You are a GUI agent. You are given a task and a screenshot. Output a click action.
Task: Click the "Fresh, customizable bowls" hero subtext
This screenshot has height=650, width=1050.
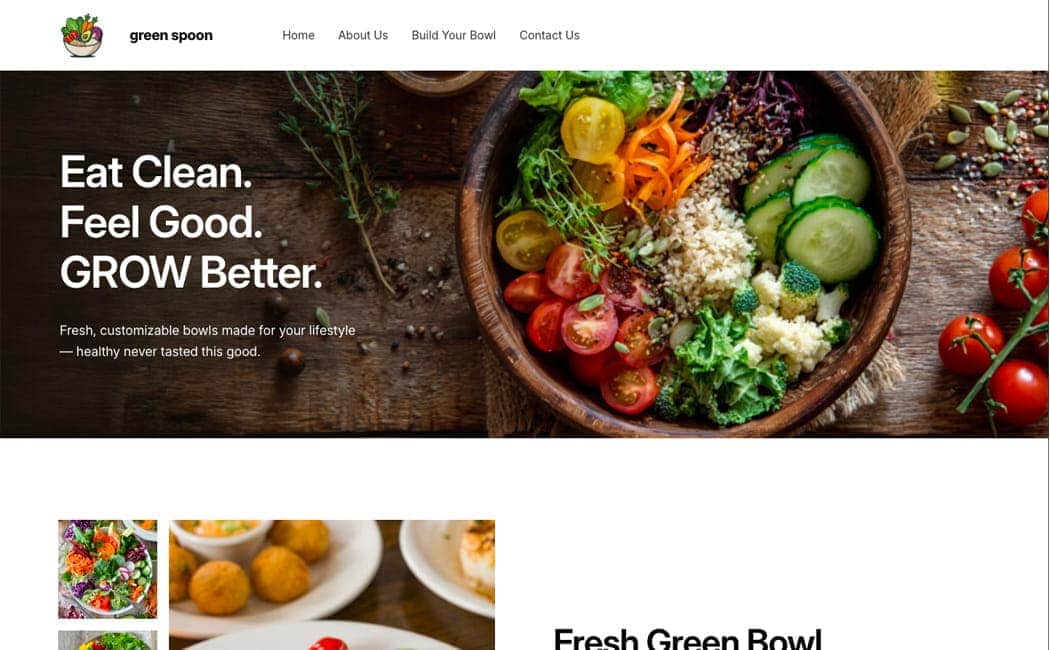click(207, 341)
